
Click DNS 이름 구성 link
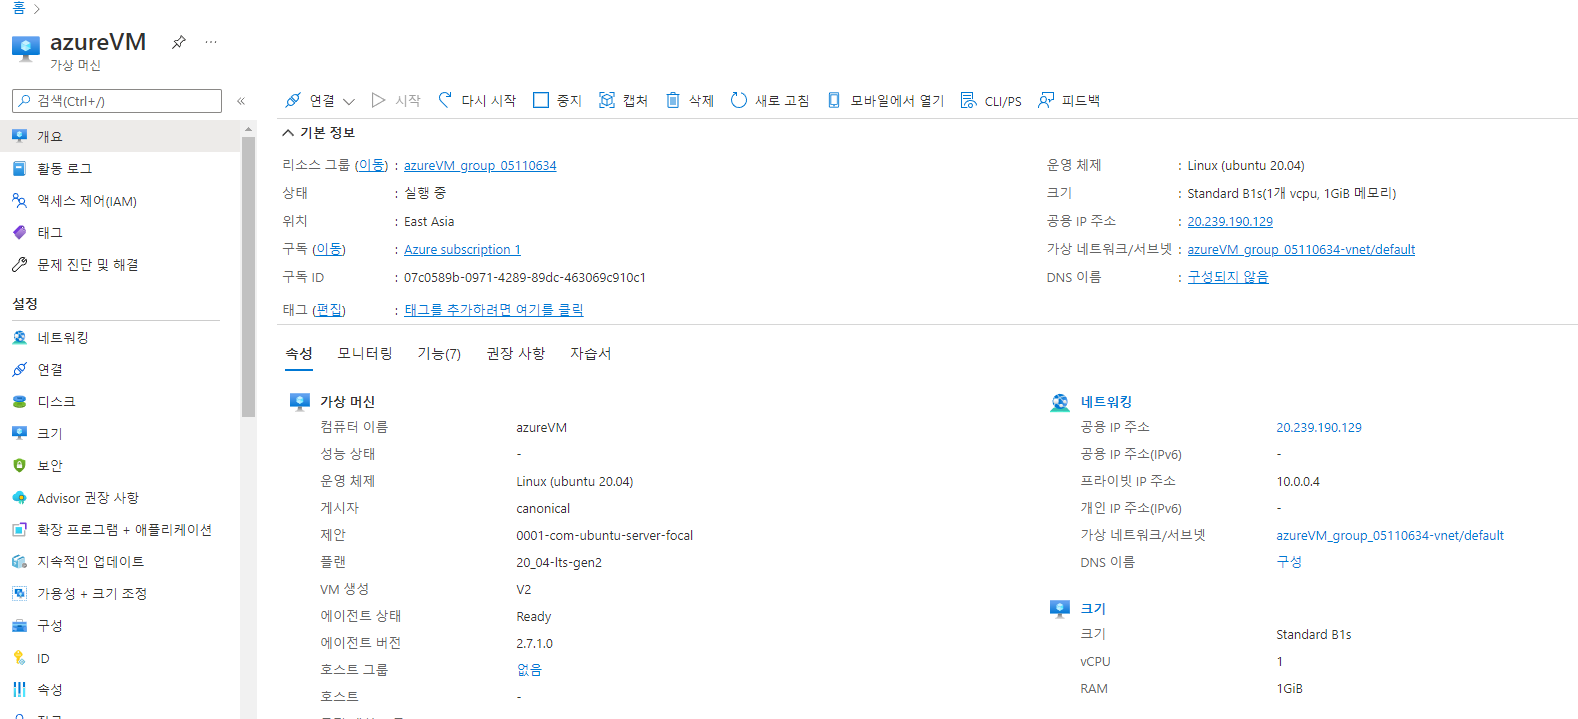point(1289,562)
